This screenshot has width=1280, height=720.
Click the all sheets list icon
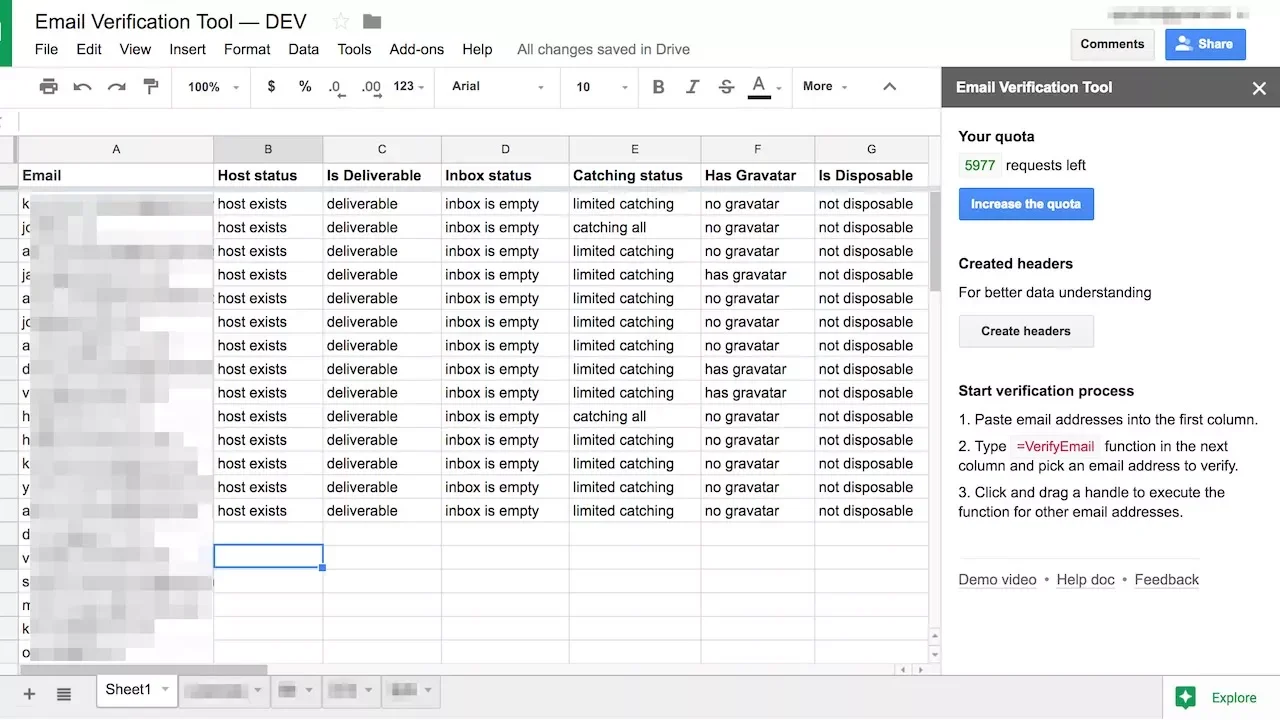[64, 694]
